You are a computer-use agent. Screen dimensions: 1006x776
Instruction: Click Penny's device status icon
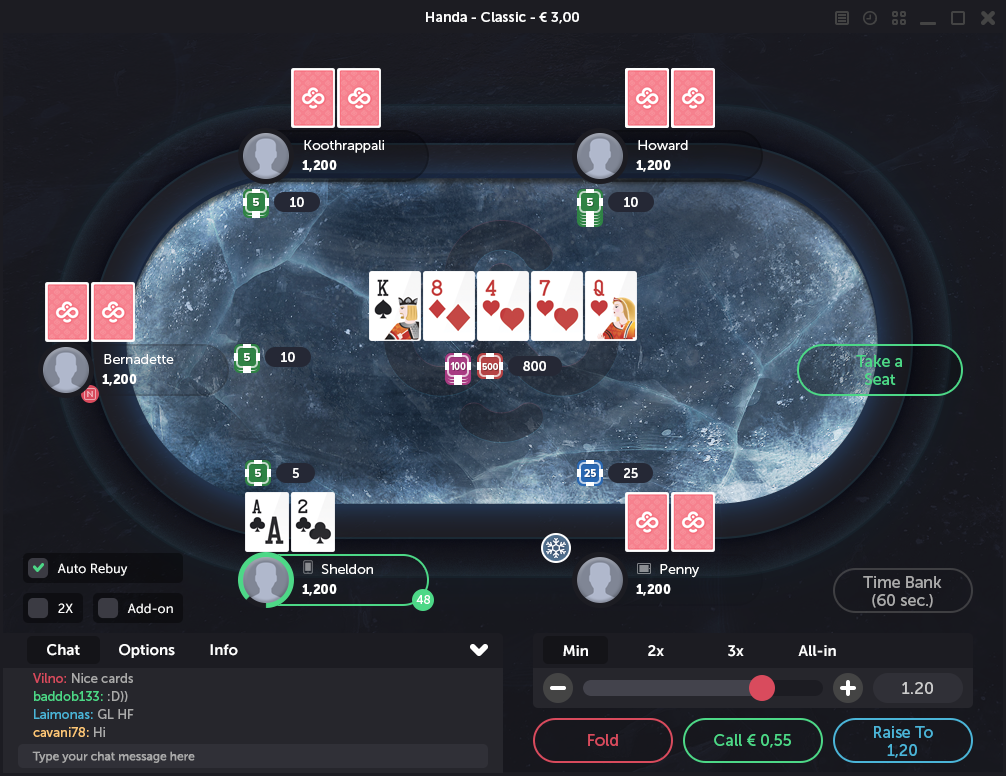(x=644, y=568)
